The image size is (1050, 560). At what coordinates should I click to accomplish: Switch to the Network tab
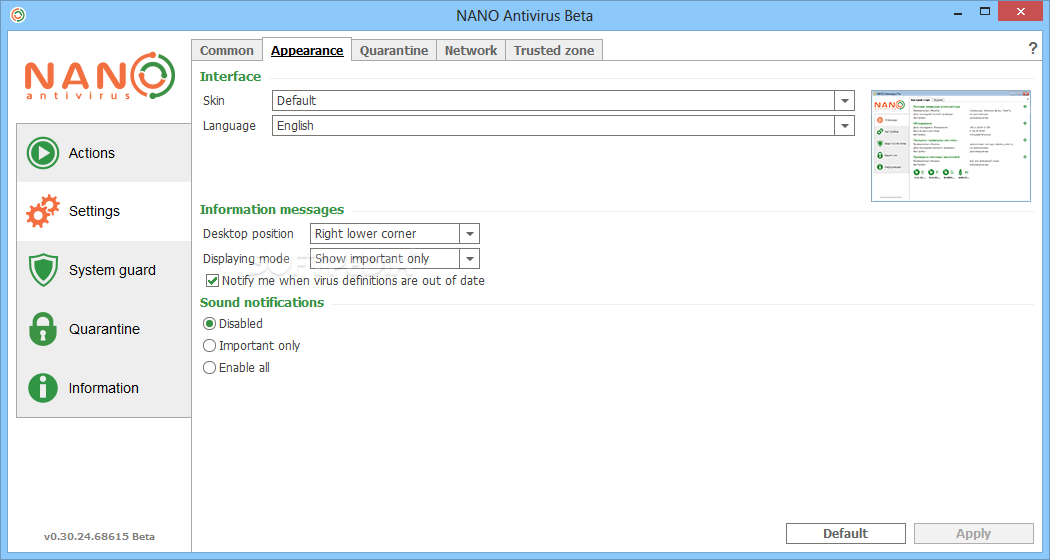(x=471, y=50)
